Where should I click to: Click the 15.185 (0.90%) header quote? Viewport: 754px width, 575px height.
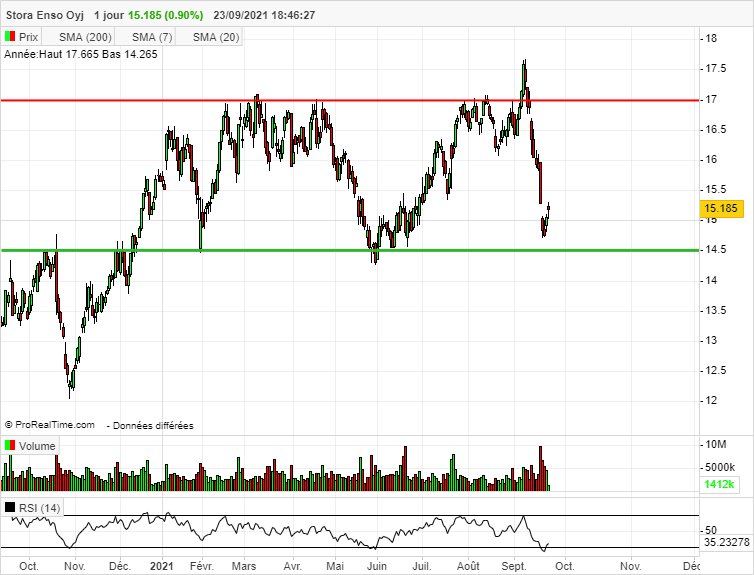[x=165, y=15]
